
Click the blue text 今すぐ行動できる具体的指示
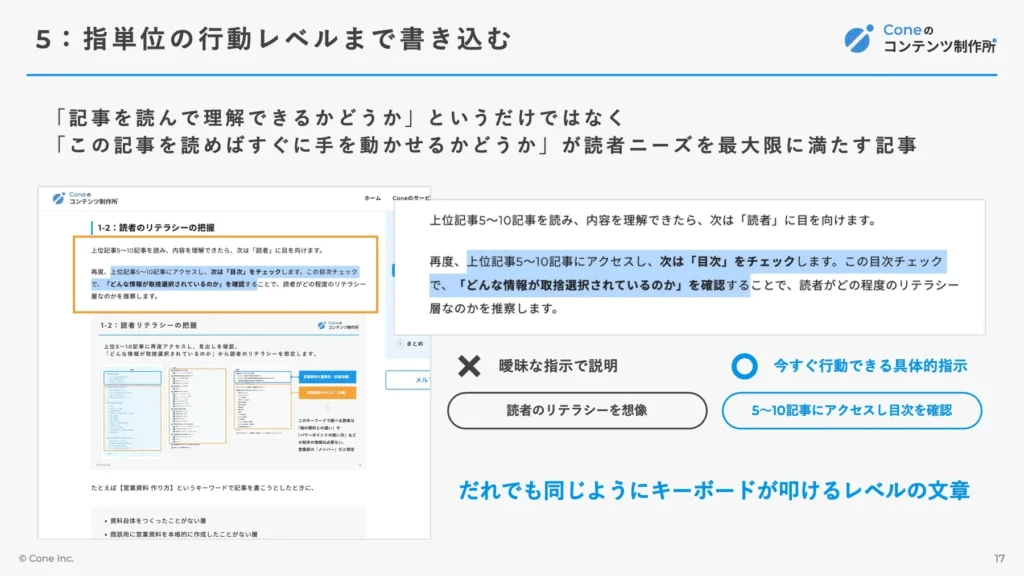pos(870,366)
